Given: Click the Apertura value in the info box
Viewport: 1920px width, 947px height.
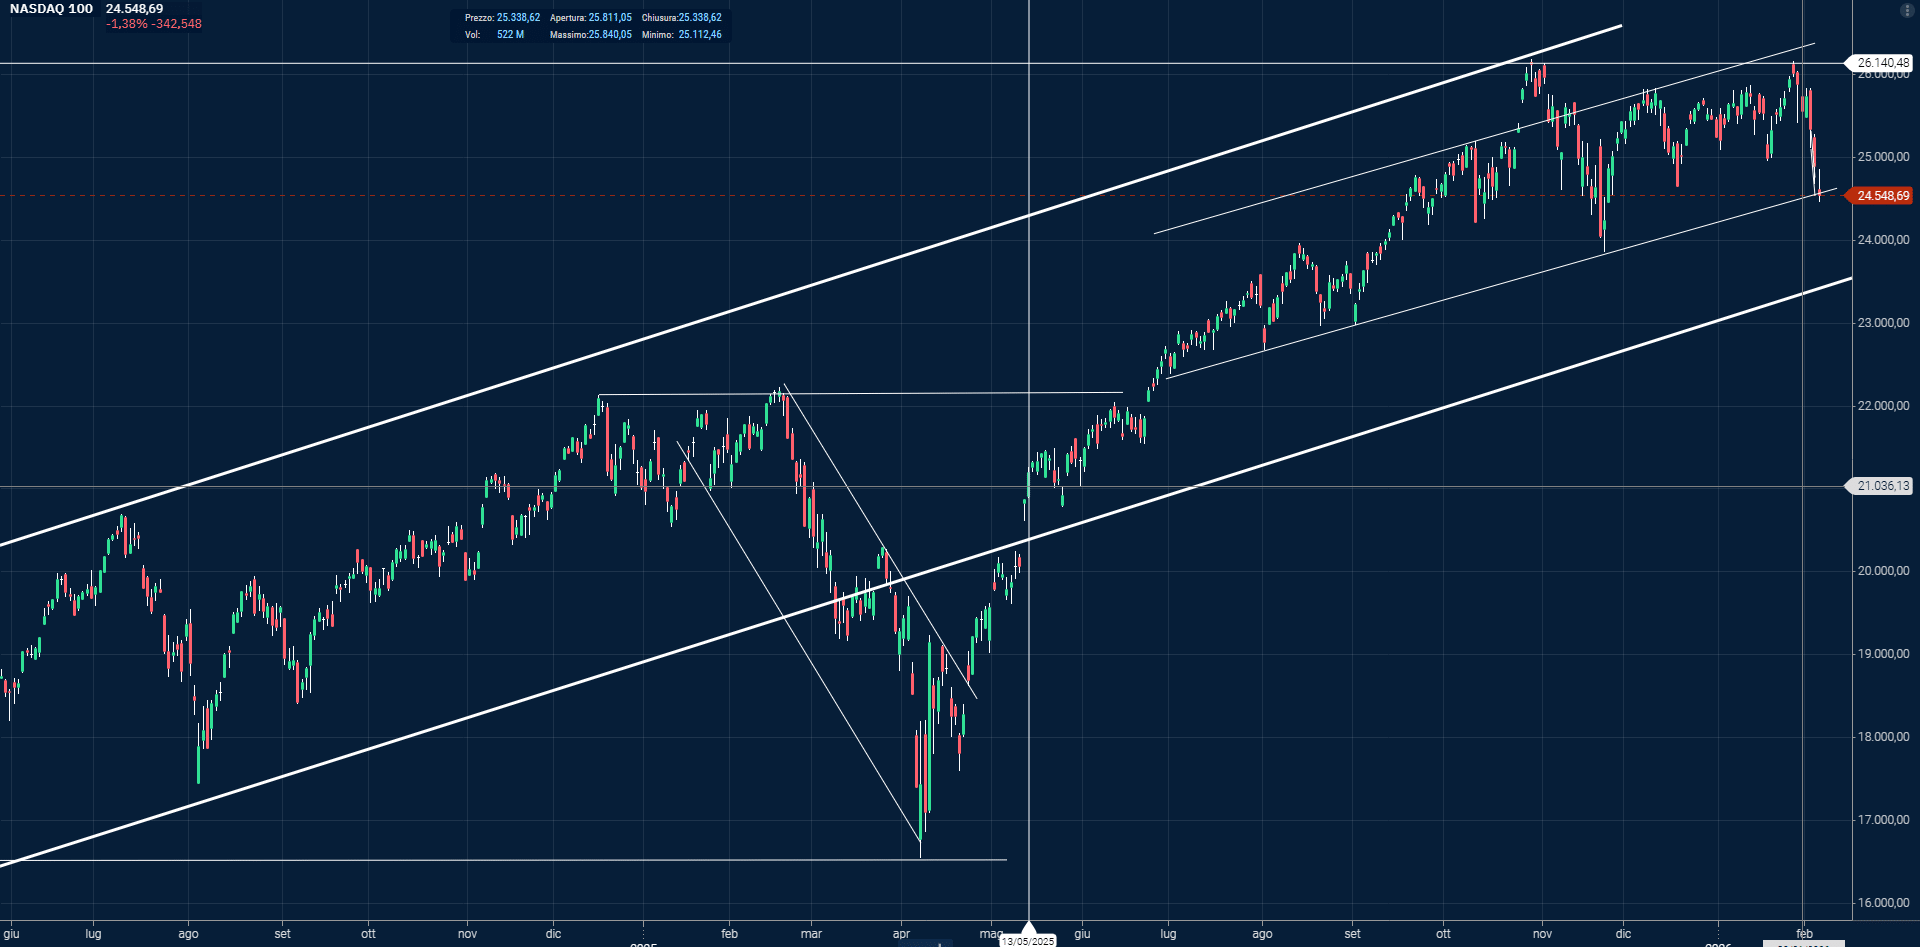Looking at the screenshot, I should (x=610, y=18).
